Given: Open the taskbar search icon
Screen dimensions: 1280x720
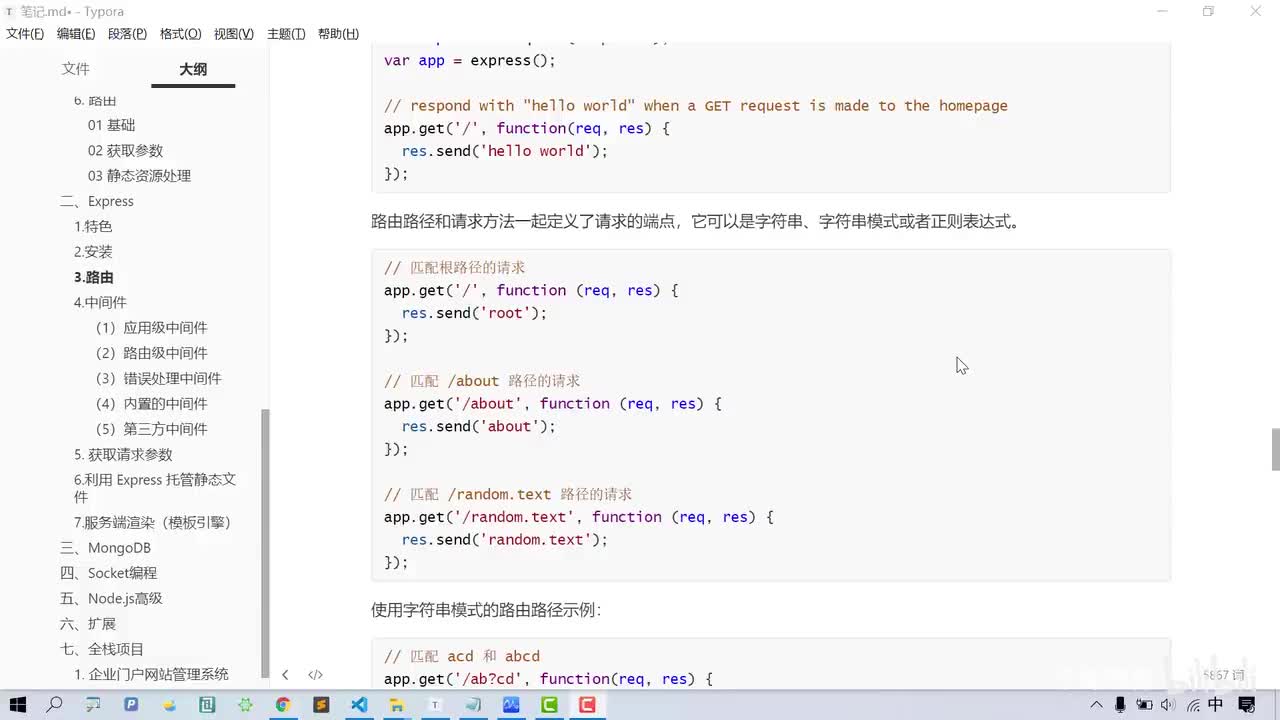Looking at the screenshot, I should (x=55, y=705).
